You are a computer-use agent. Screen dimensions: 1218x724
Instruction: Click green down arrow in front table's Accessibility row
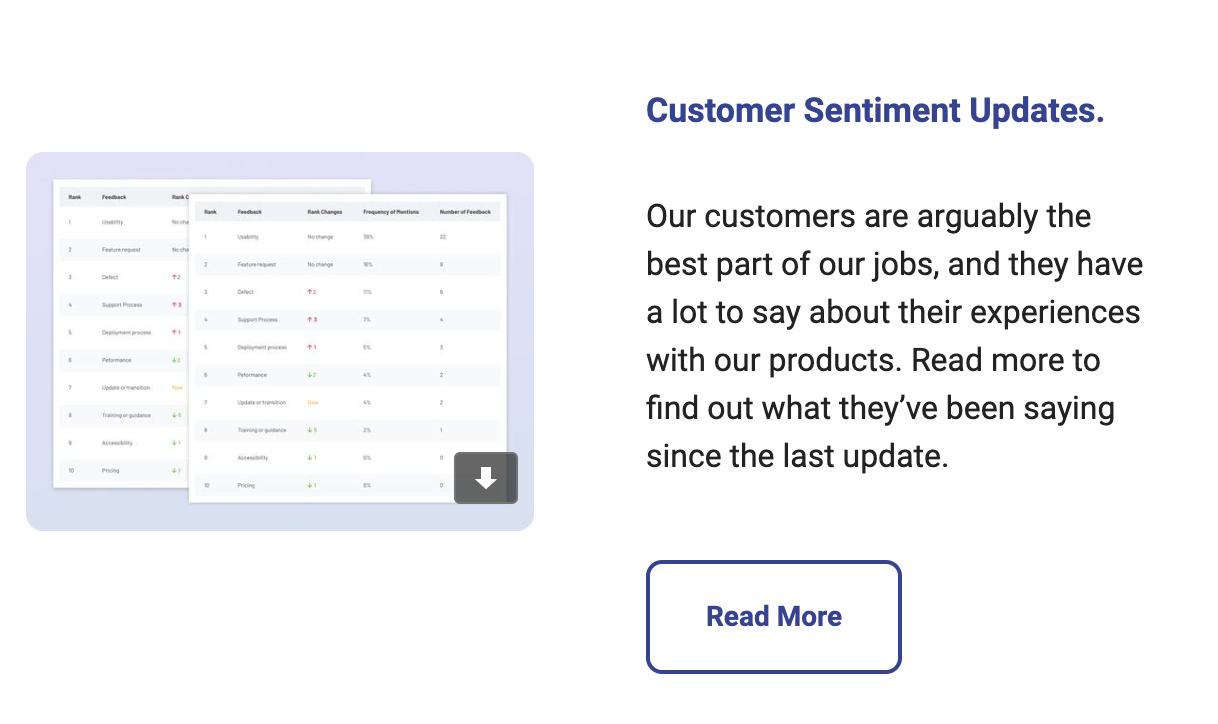coord(310,458)
